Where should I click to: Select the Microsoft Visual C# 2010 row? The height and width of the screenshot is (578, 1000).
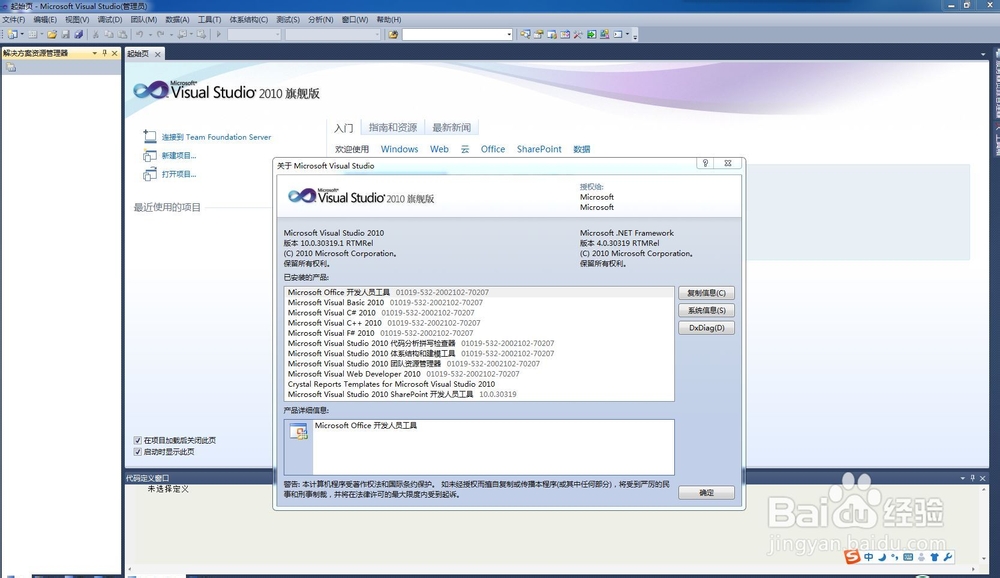[x=479, y=313]
